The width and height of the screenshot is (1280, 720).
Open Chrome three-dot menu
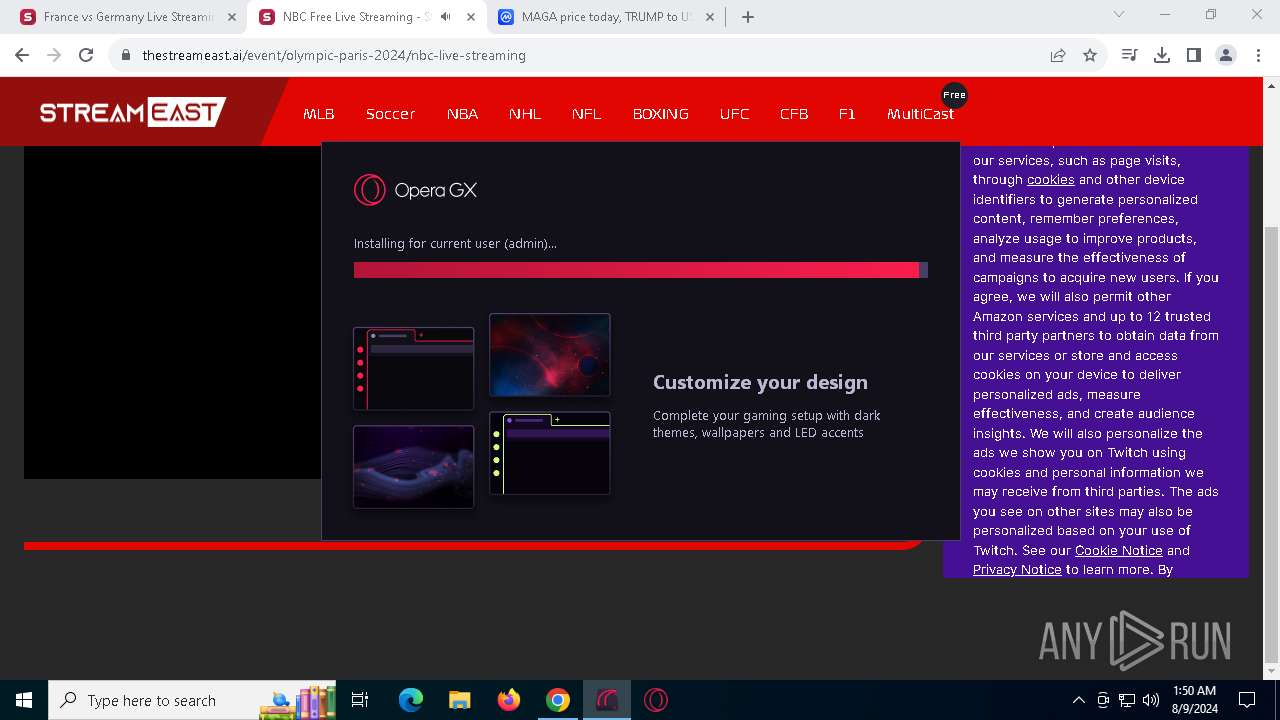tap(1258, 55)
